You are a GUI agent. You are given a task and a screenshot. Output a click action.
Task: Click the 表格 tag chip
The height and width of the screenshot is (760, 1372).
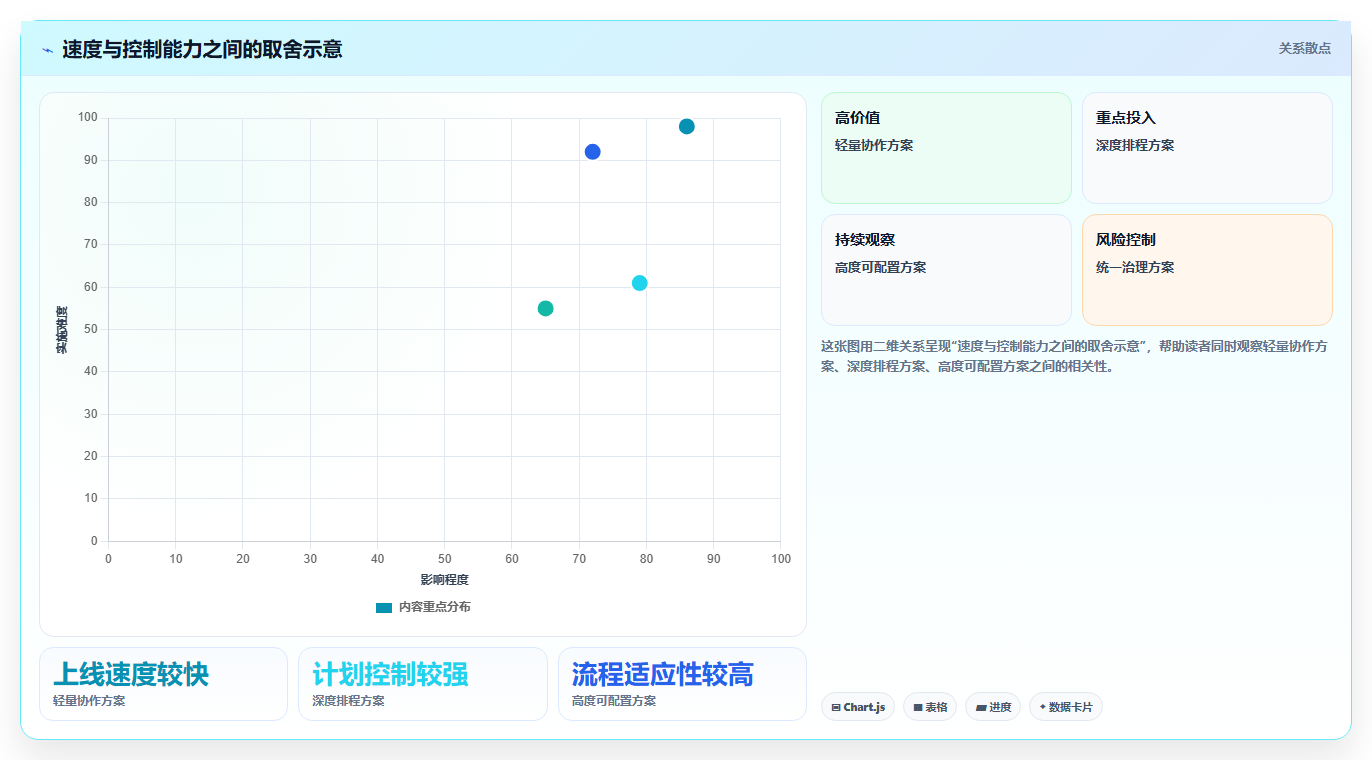tap(930, 707)
